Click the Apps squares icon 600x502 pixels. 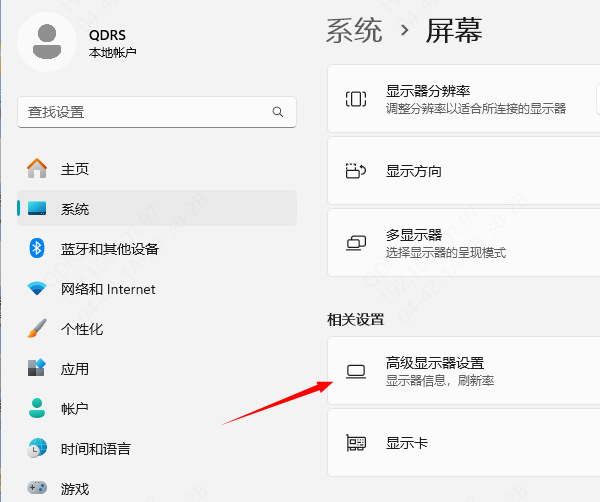[x=37, y=368]
